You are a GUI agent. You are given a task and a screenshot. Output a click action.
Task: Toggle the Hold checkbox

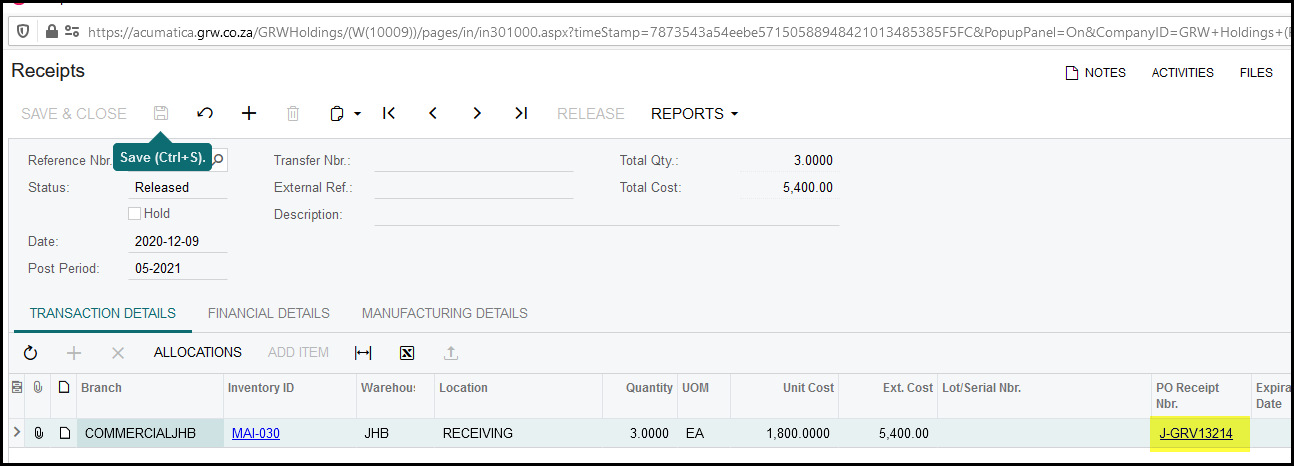(134, 213)
